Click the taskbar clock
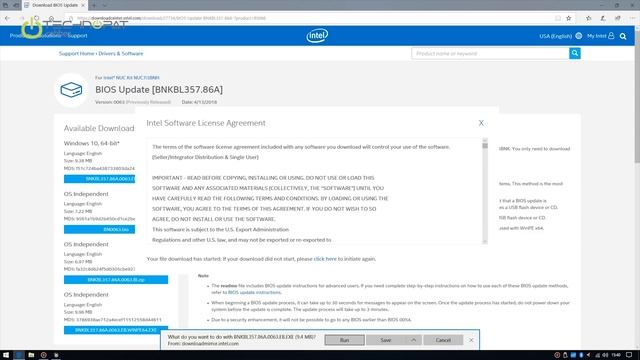Screen dimensions: 640x360 616,355
